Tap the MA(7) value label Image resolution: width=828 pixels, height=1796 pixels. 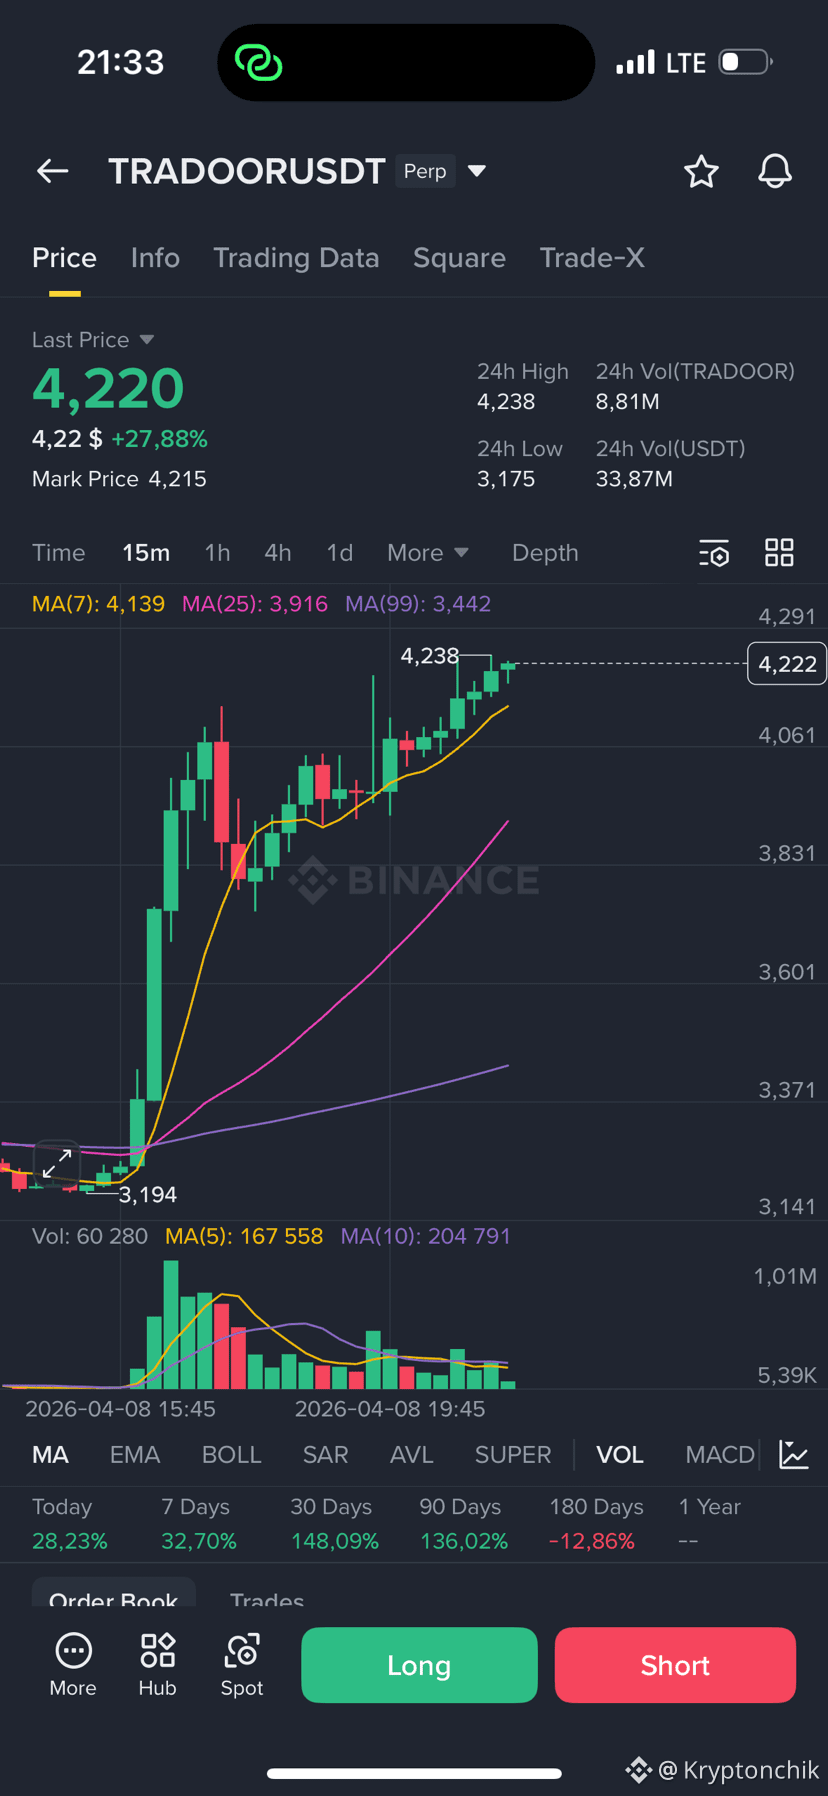(x=98, y=604)
